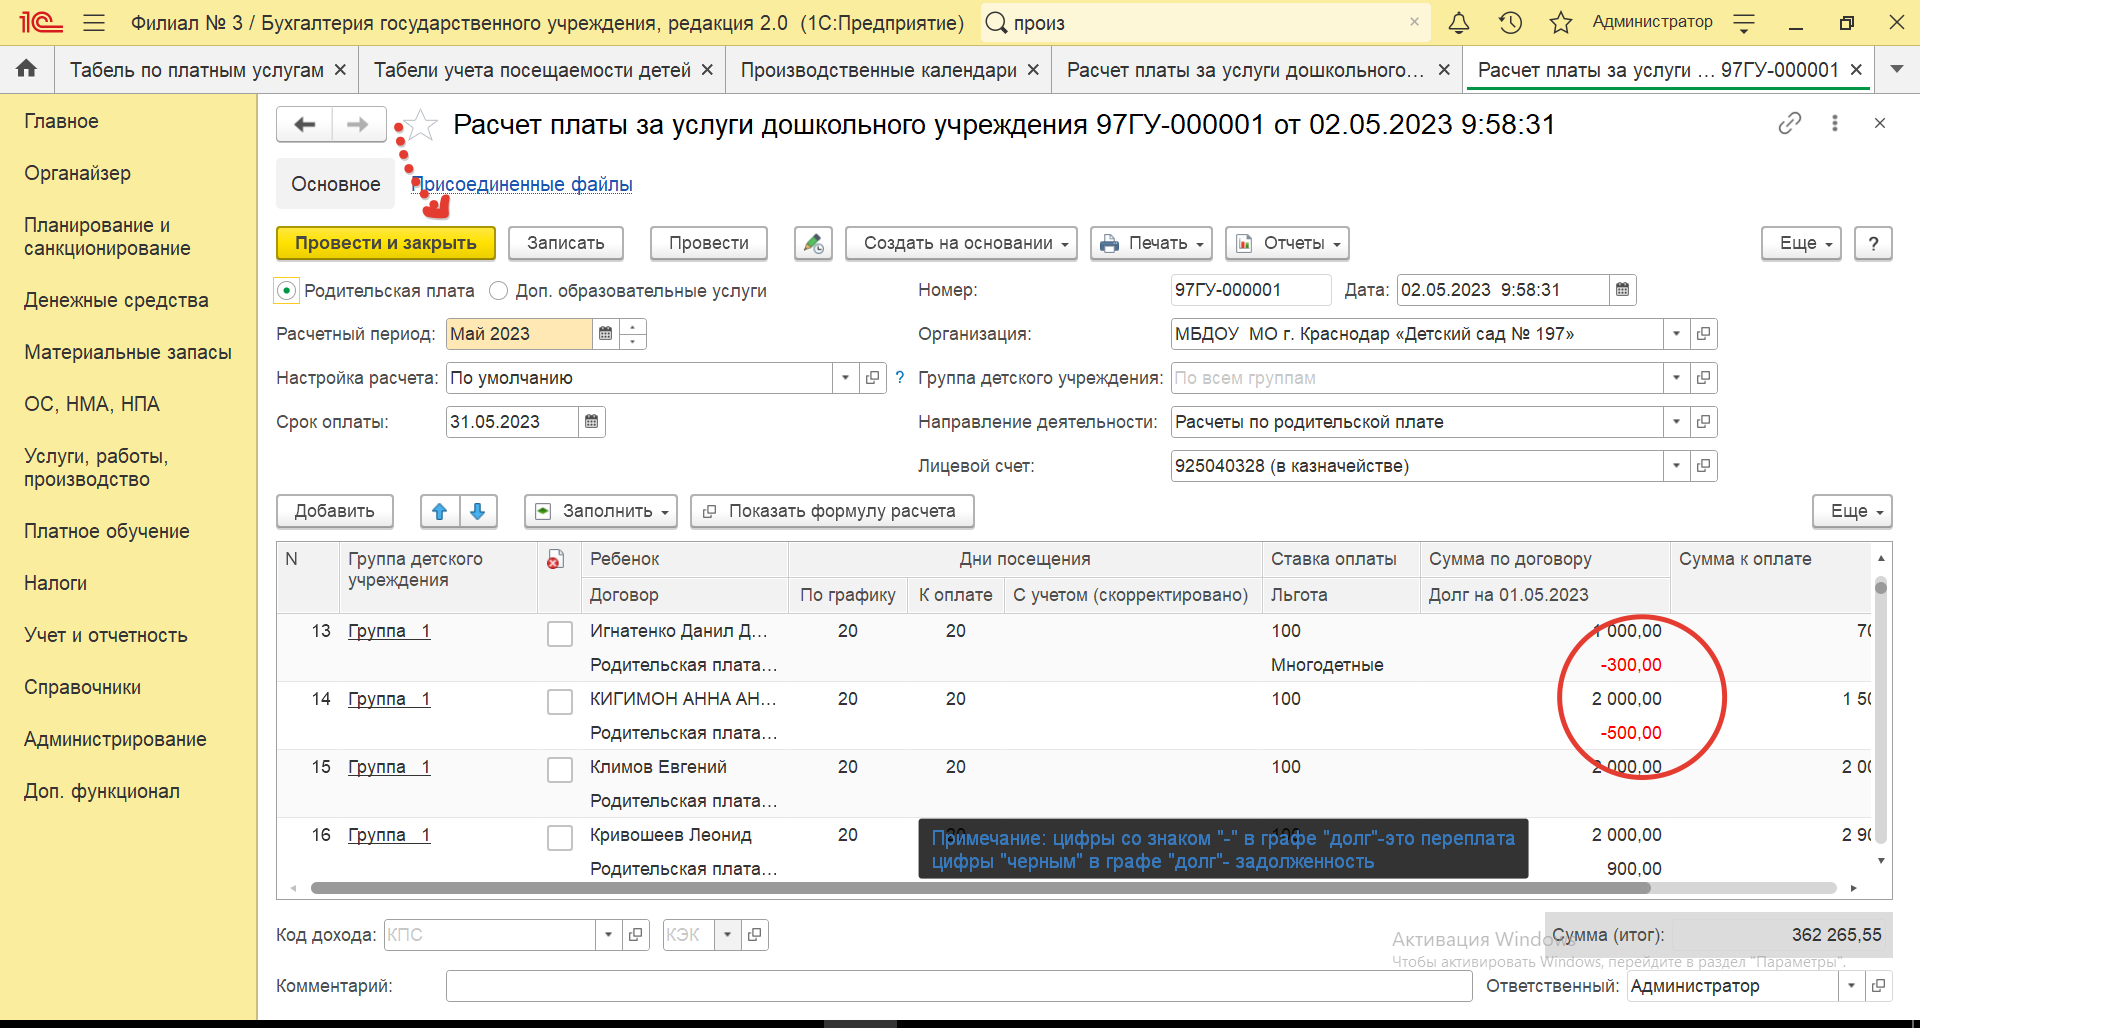Check the box for Климов Евгений row
This screenshot has height=1028, width=2119.
(x=560, y=769)
